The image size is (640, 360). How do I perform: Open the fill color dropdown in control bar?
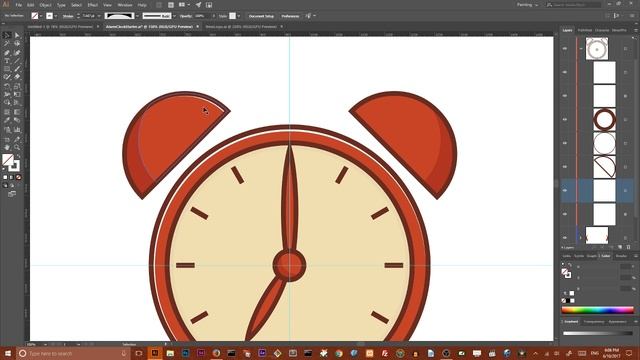point(41,16)
